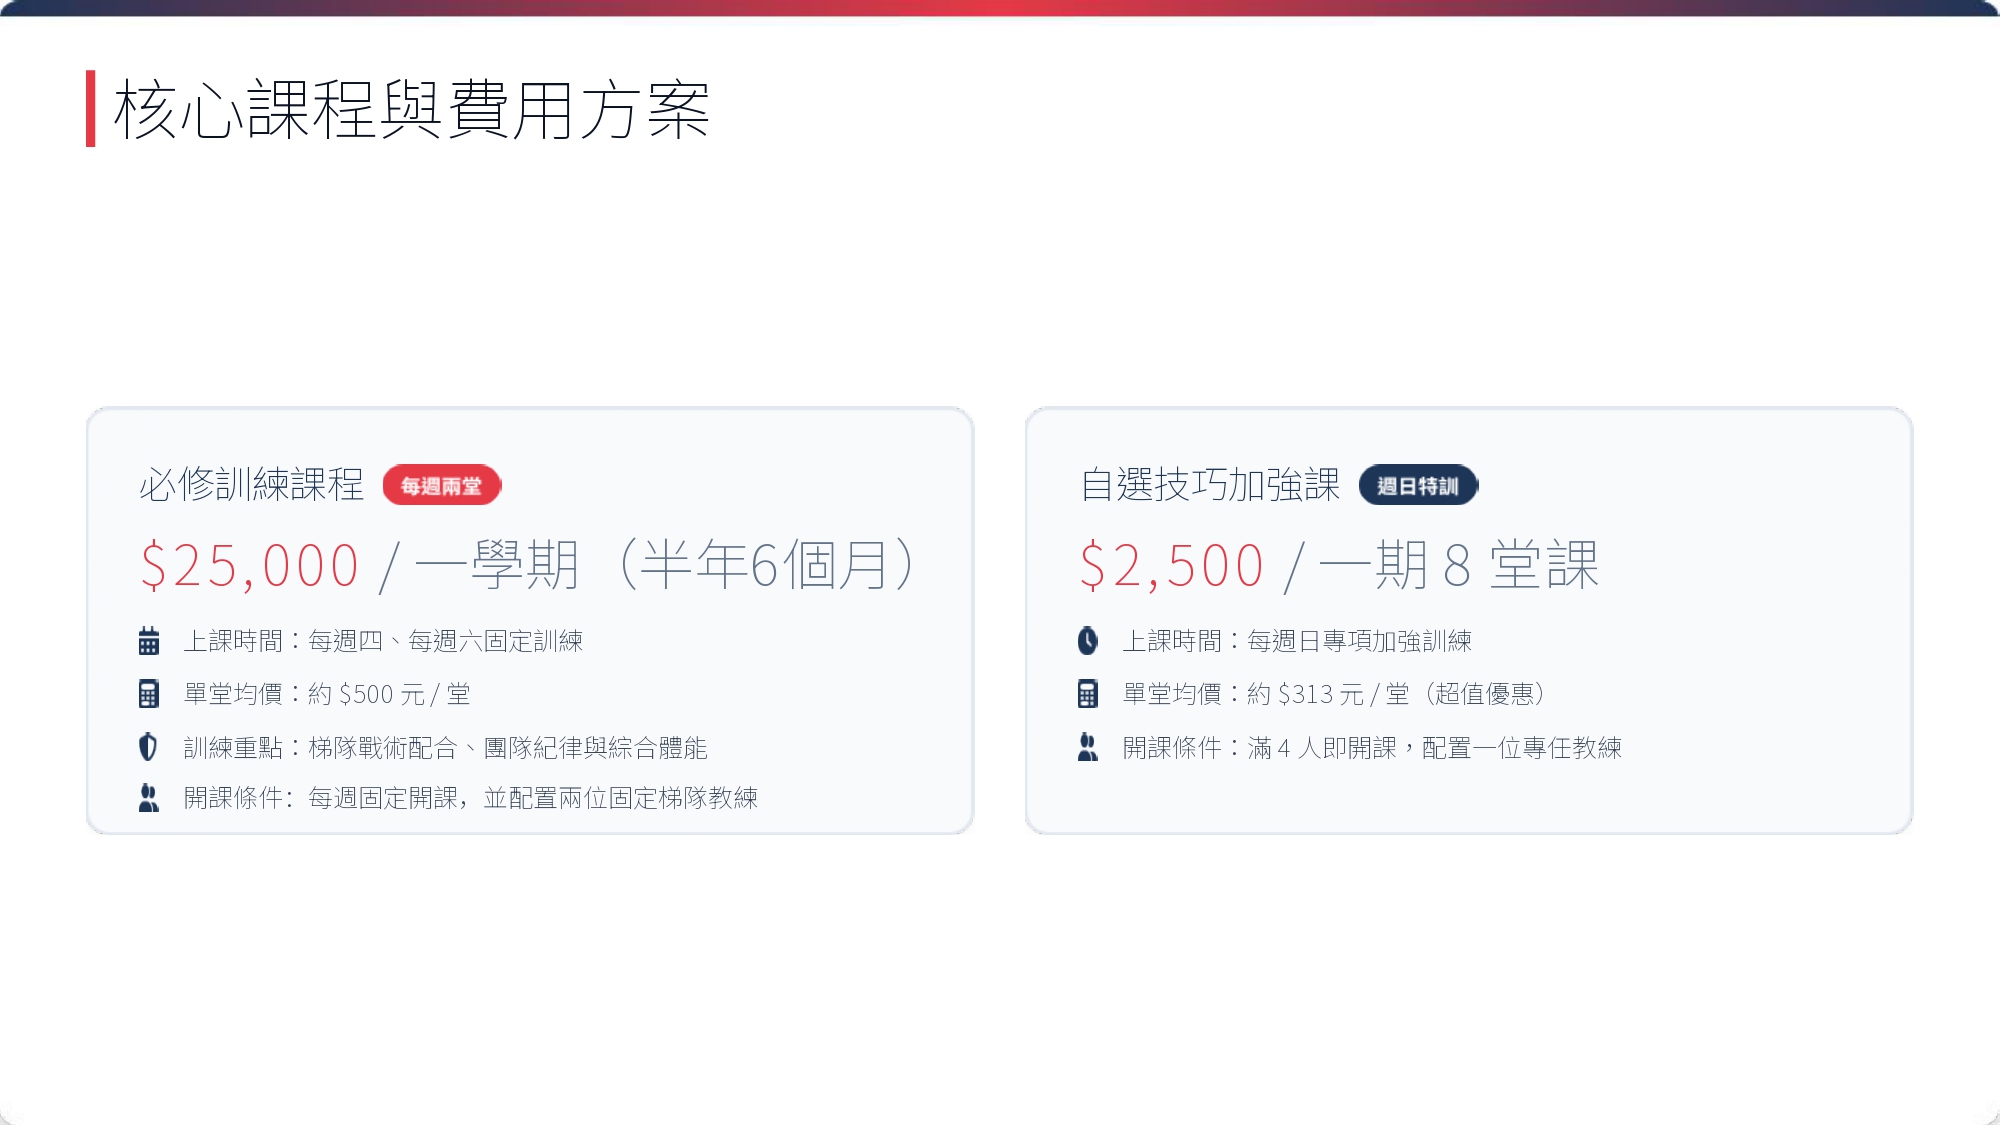Click the calendar icon beside 上課時間
Screen dimensions: 2000x1125
pos(149,641)
